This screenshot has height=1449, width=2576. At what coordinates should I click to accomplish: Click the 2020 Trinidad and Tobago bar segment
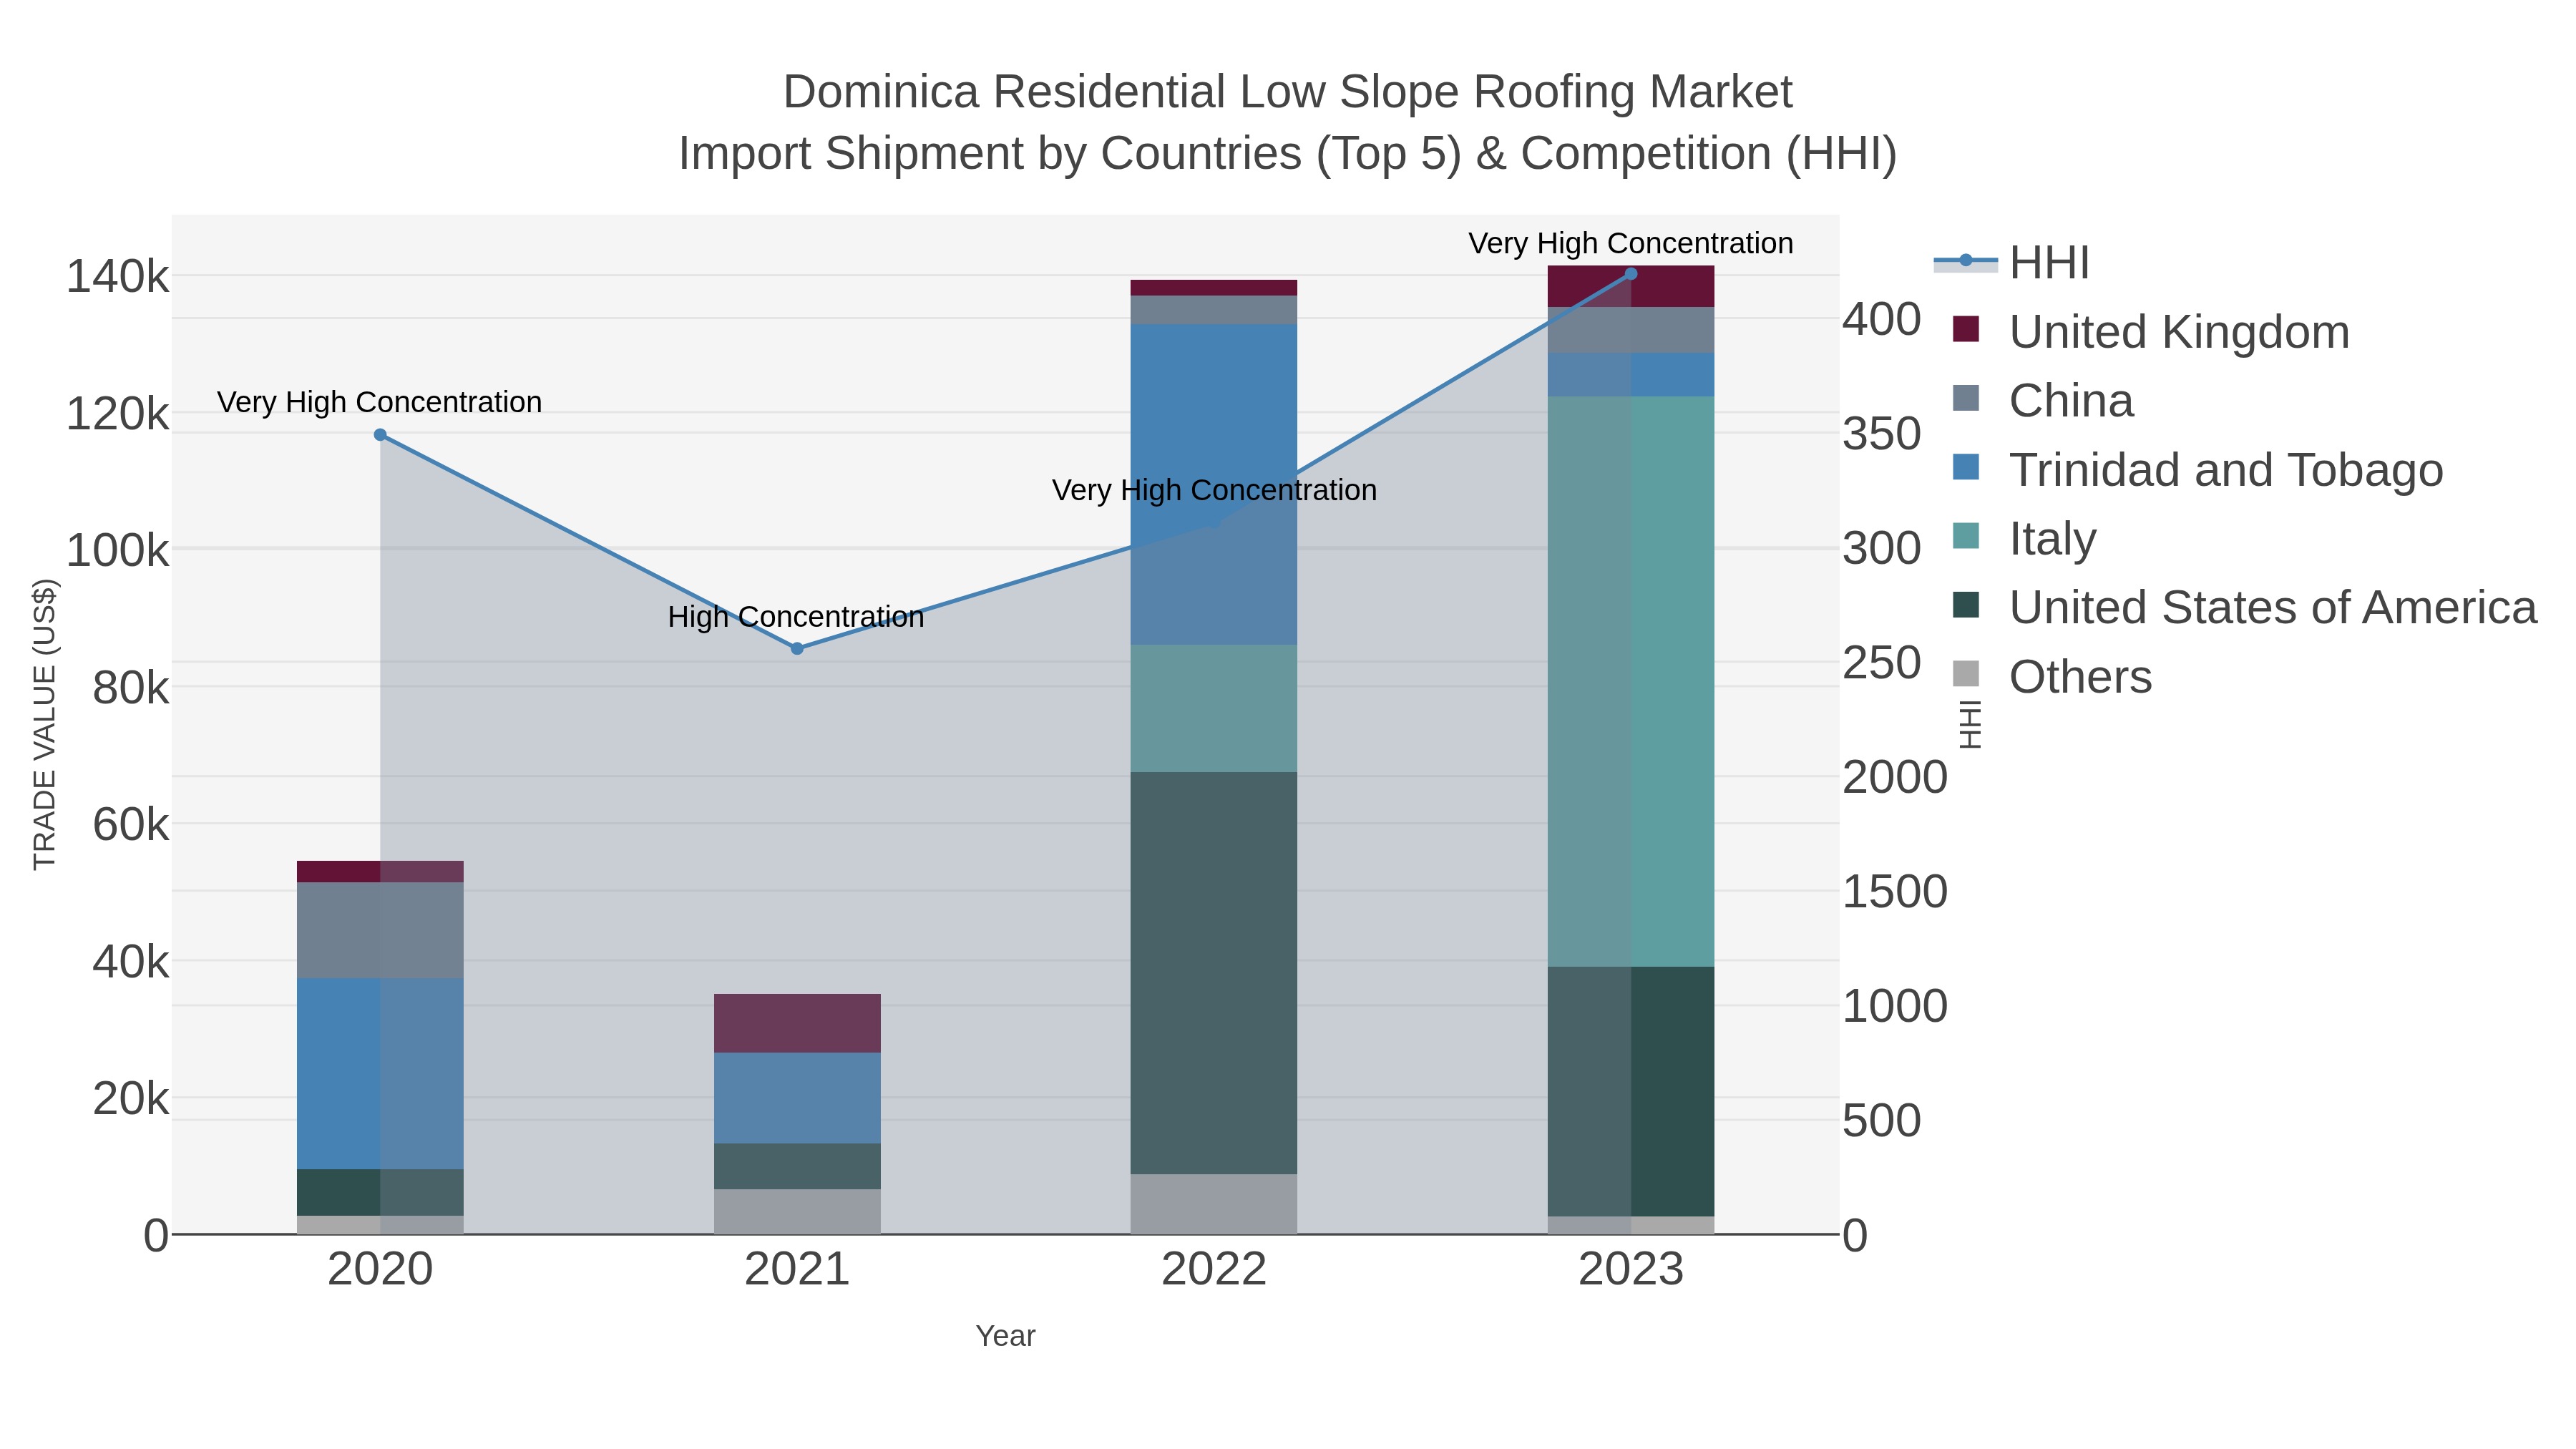click(x=380, y=1074)
